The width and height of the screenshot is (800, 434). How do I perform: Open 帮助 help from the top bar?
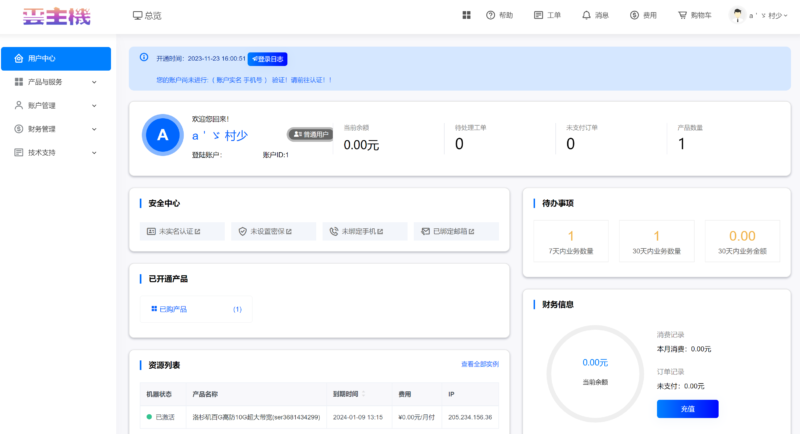tap(499, 16)
